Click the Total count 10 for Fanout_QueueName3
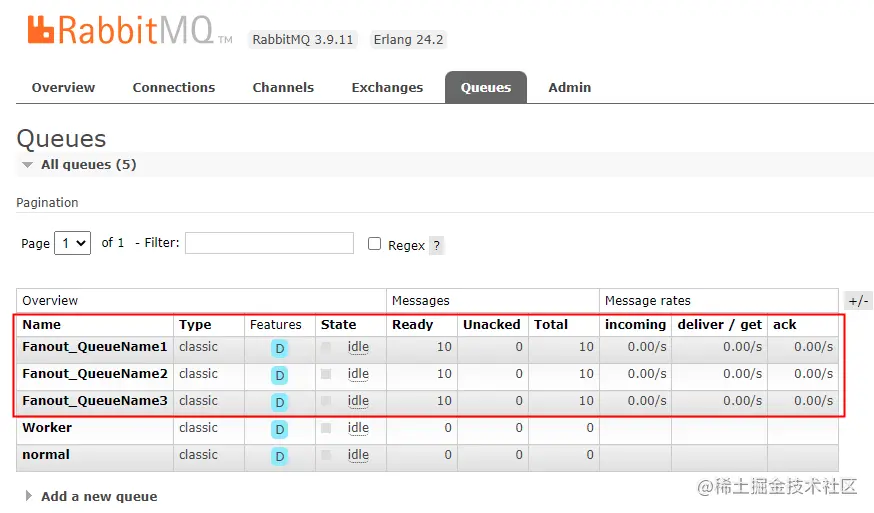 click(586, 400)
